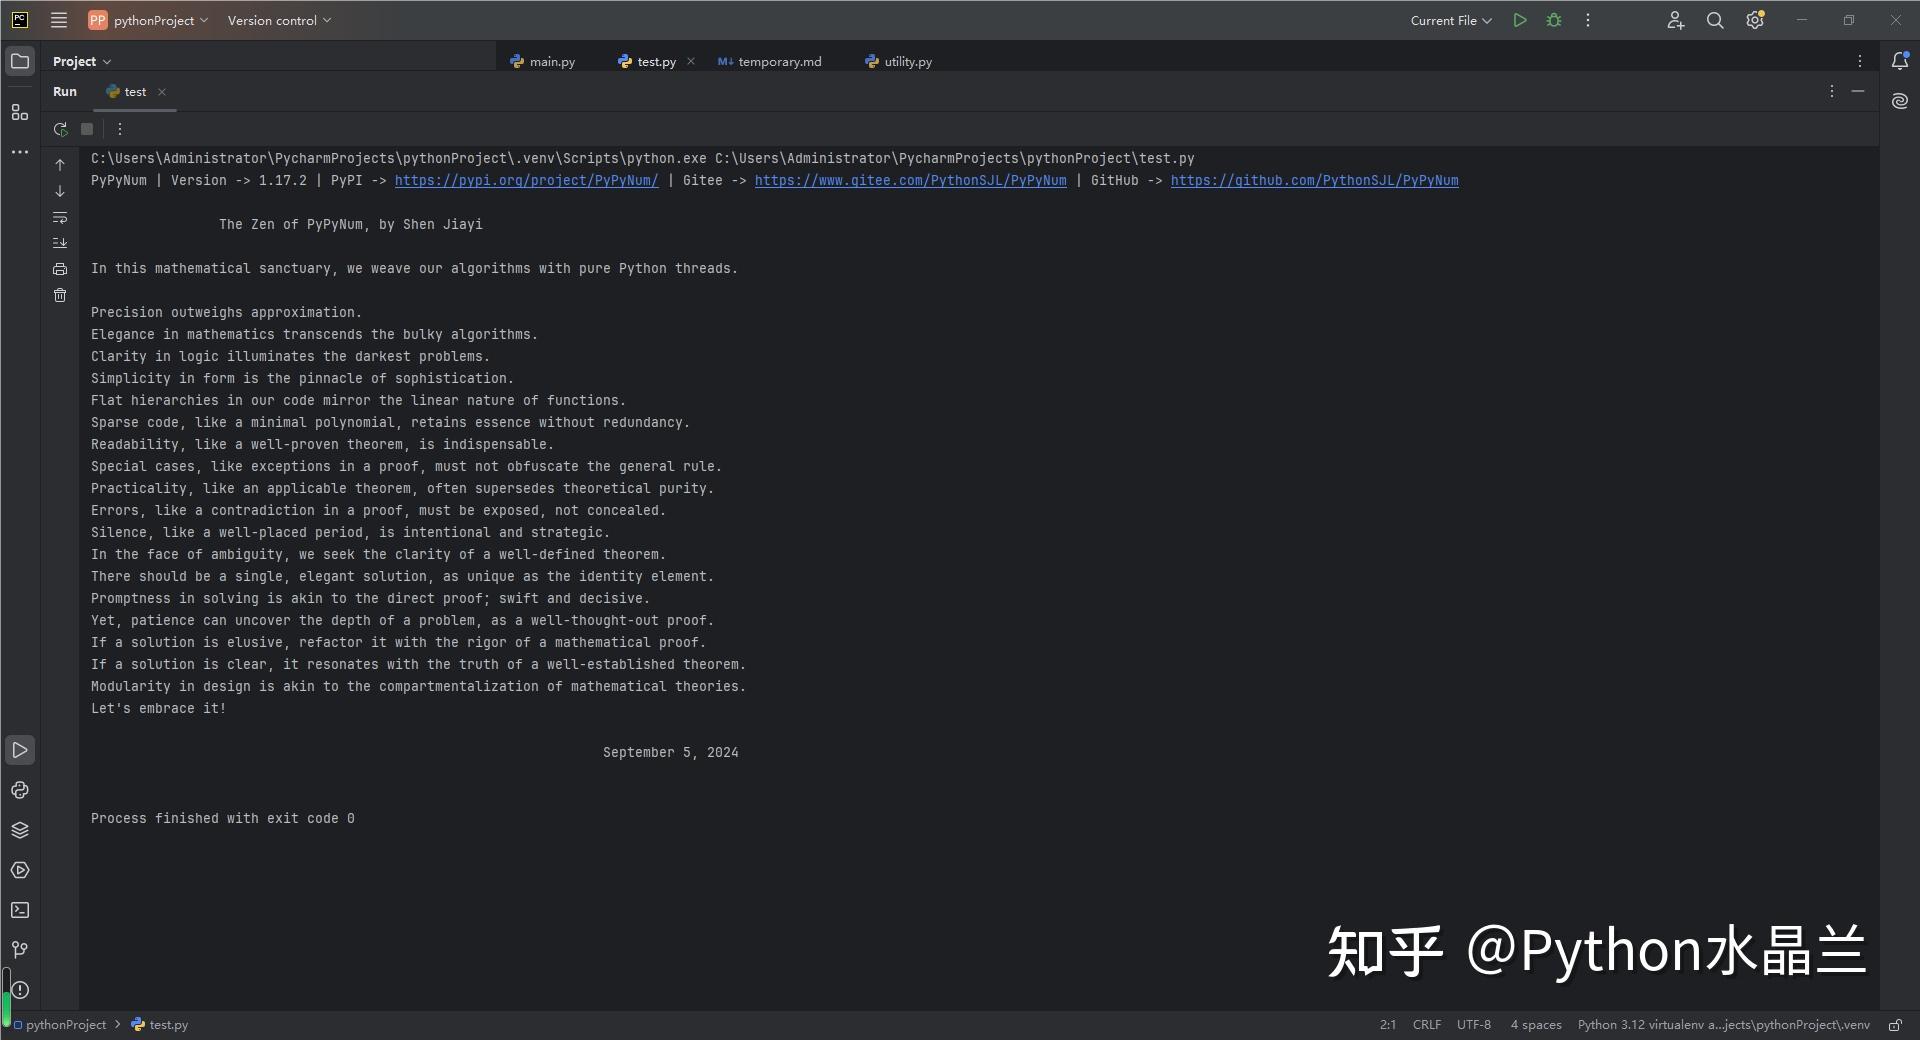Open the Search Everywhere magnifier
Image resolution: width=1920 pixels, height=1040 pixels.
pyautogui.click(x=1715, y=20)
